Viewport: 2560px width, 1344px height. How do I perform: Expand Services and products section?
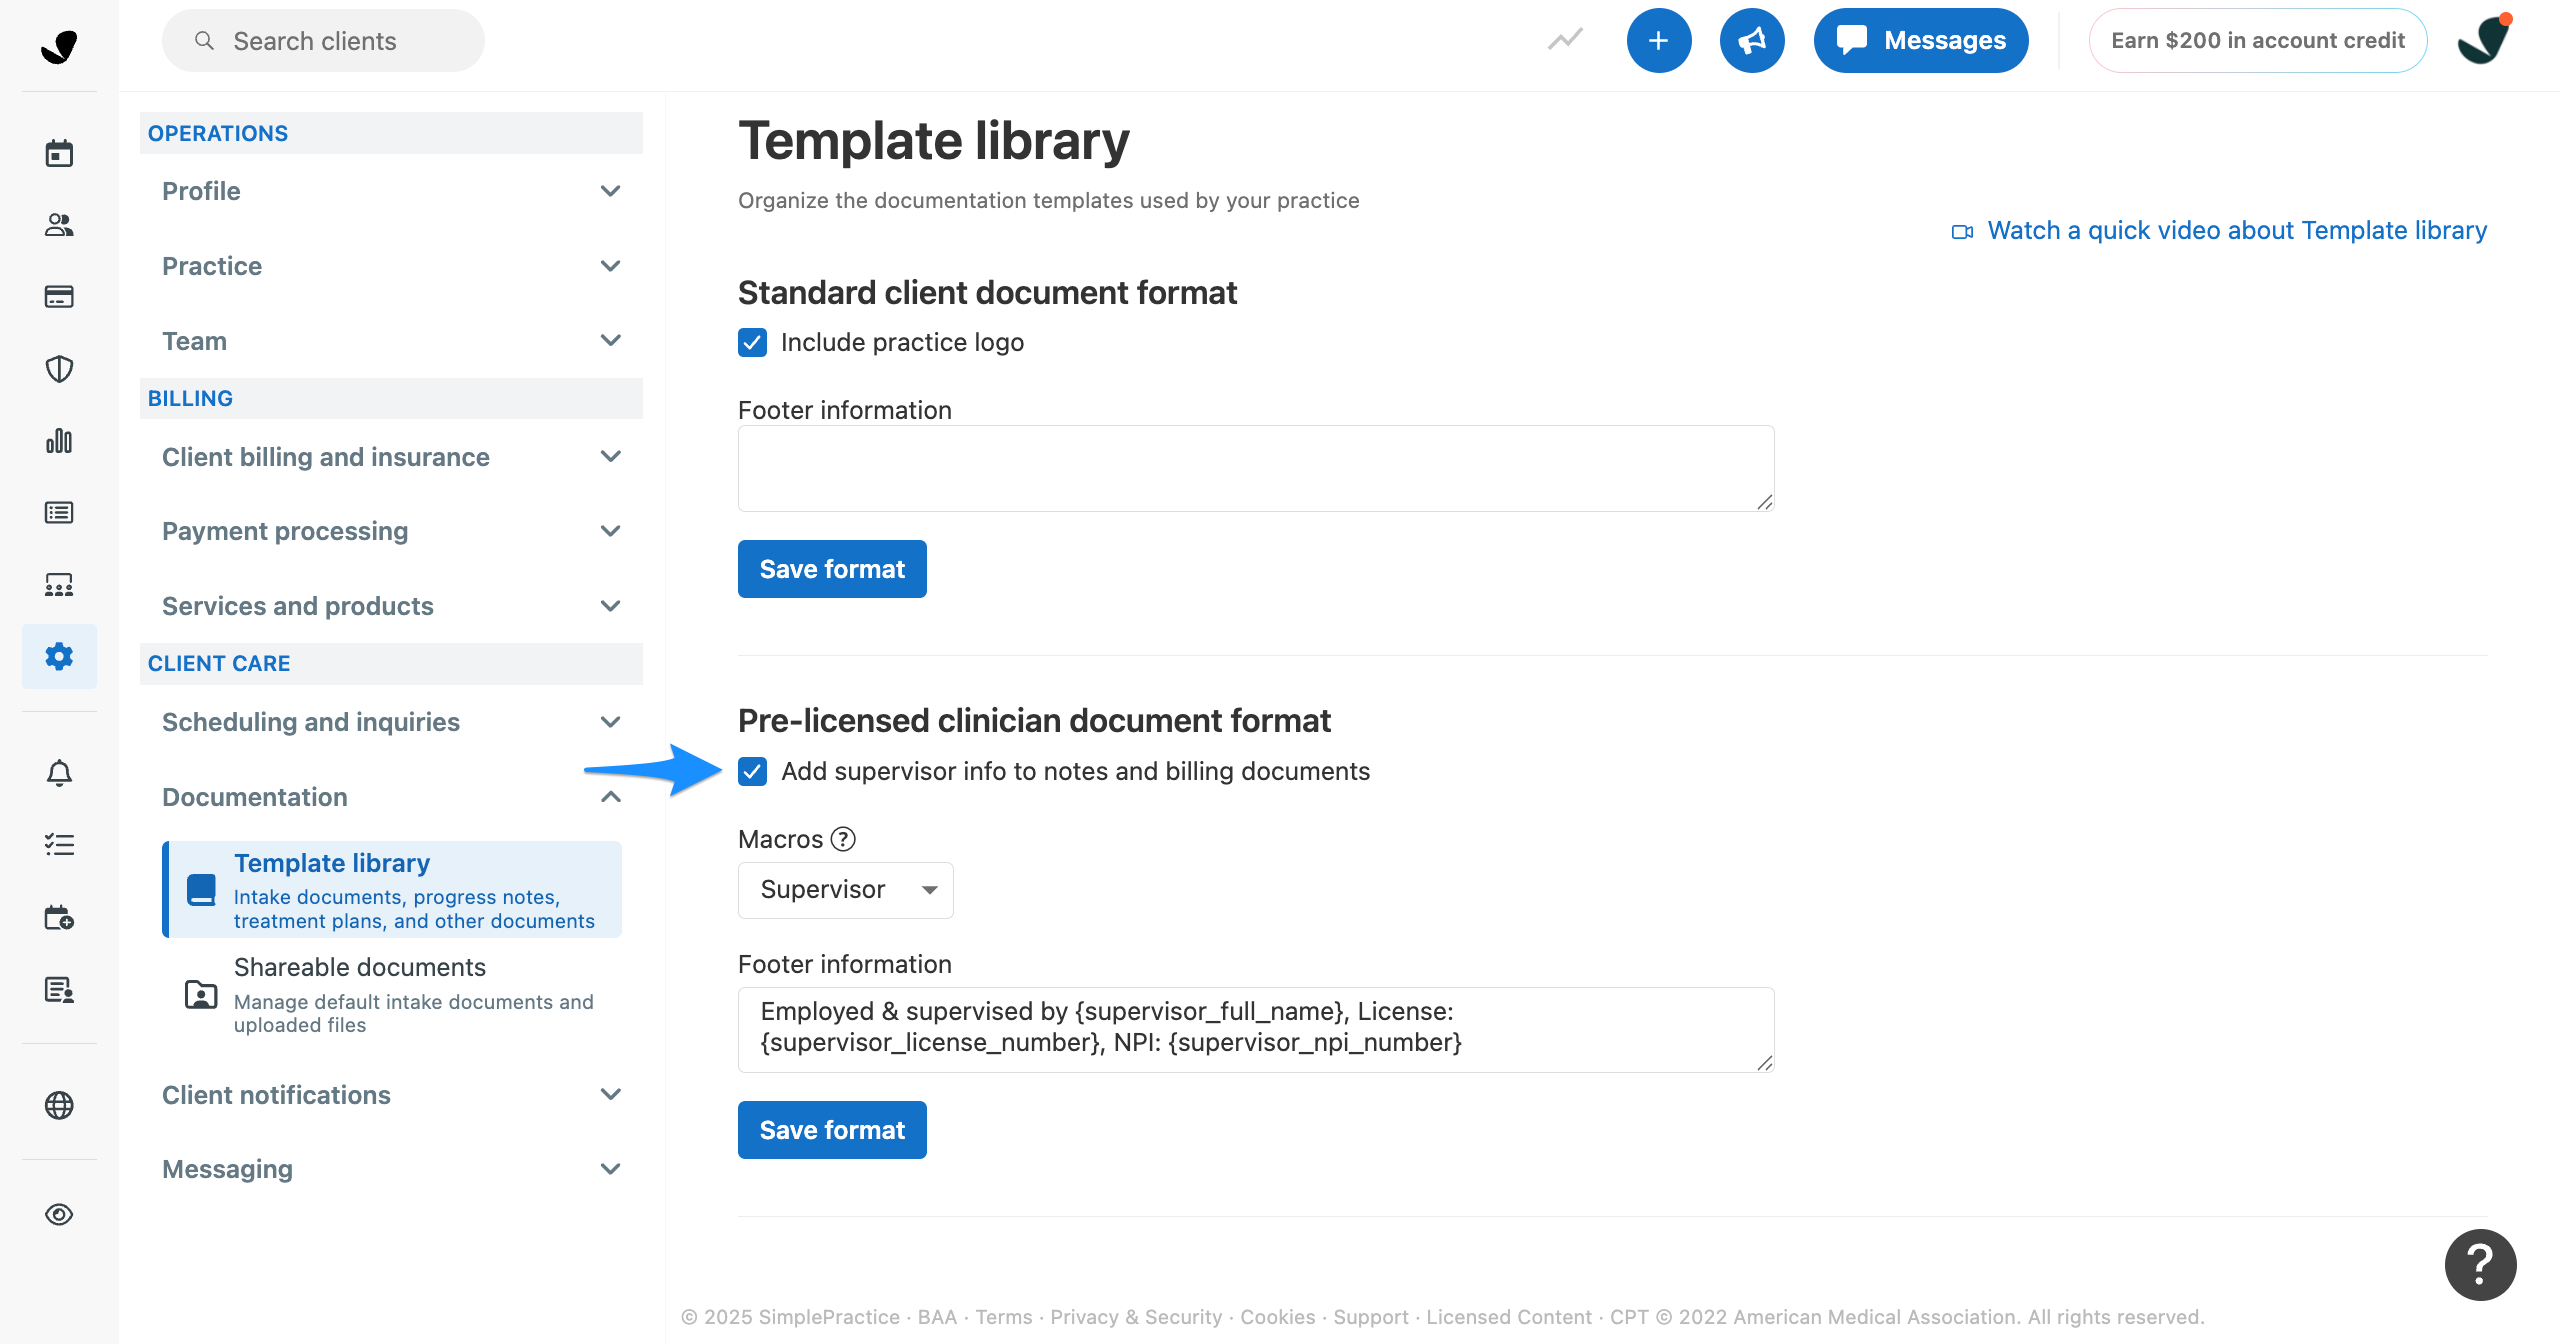(391, 606)
